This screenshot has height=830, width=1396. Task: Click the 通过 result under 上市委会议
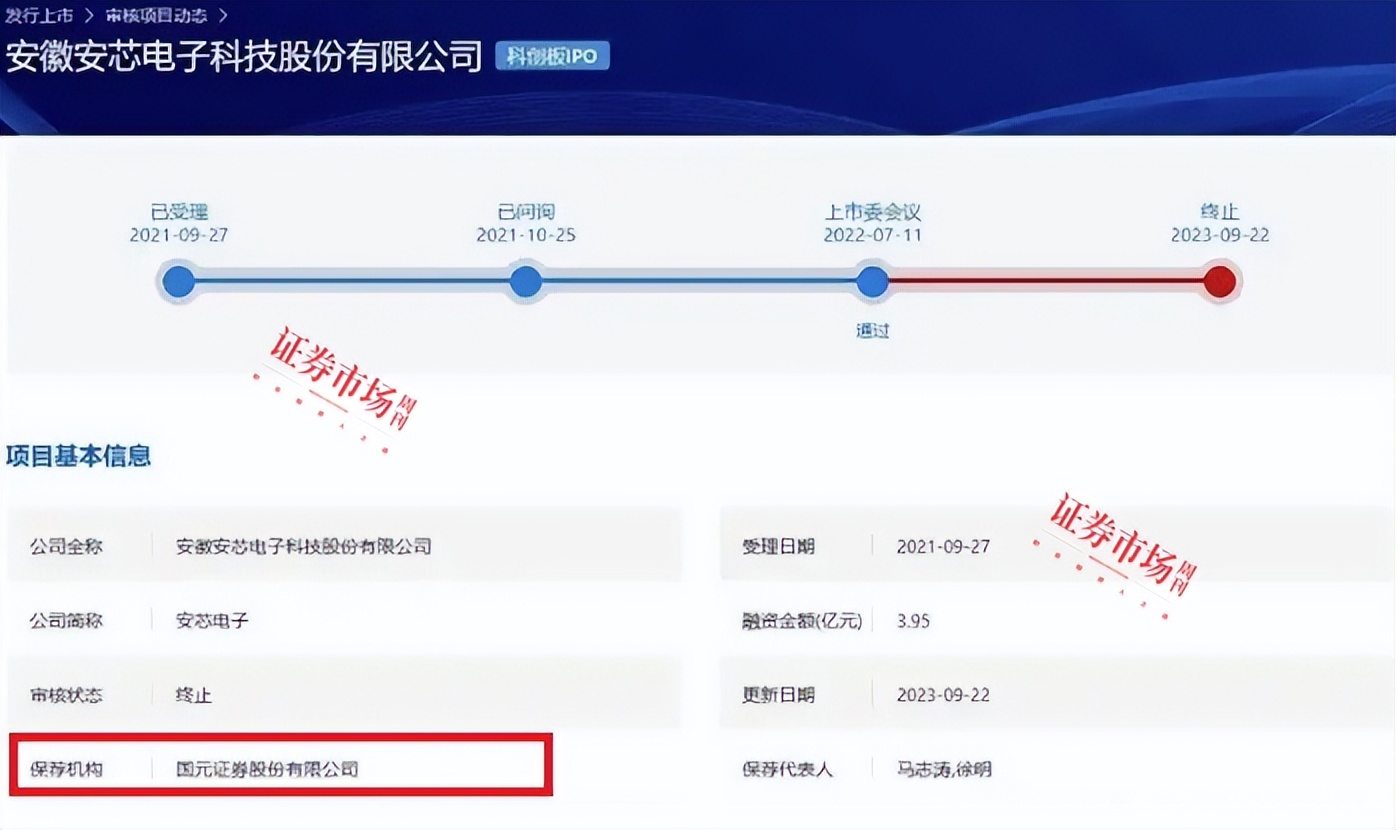point(873,331)
